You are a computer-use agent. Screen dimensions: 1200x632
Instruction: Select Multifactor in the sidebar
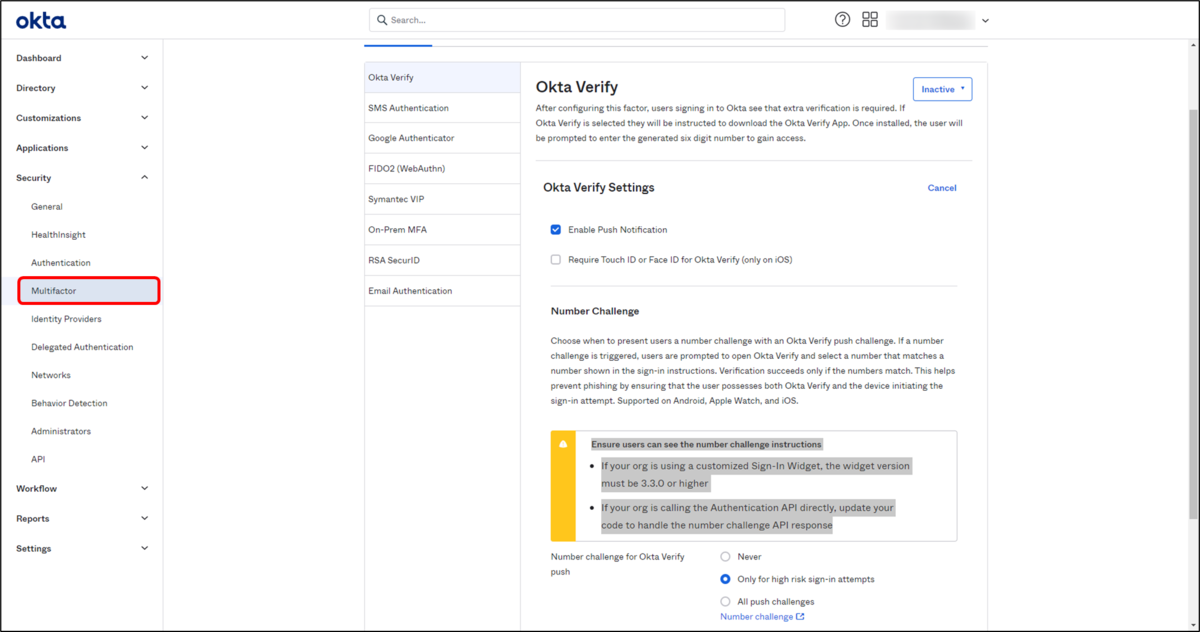pyautogui.click(x=89, y=291)
